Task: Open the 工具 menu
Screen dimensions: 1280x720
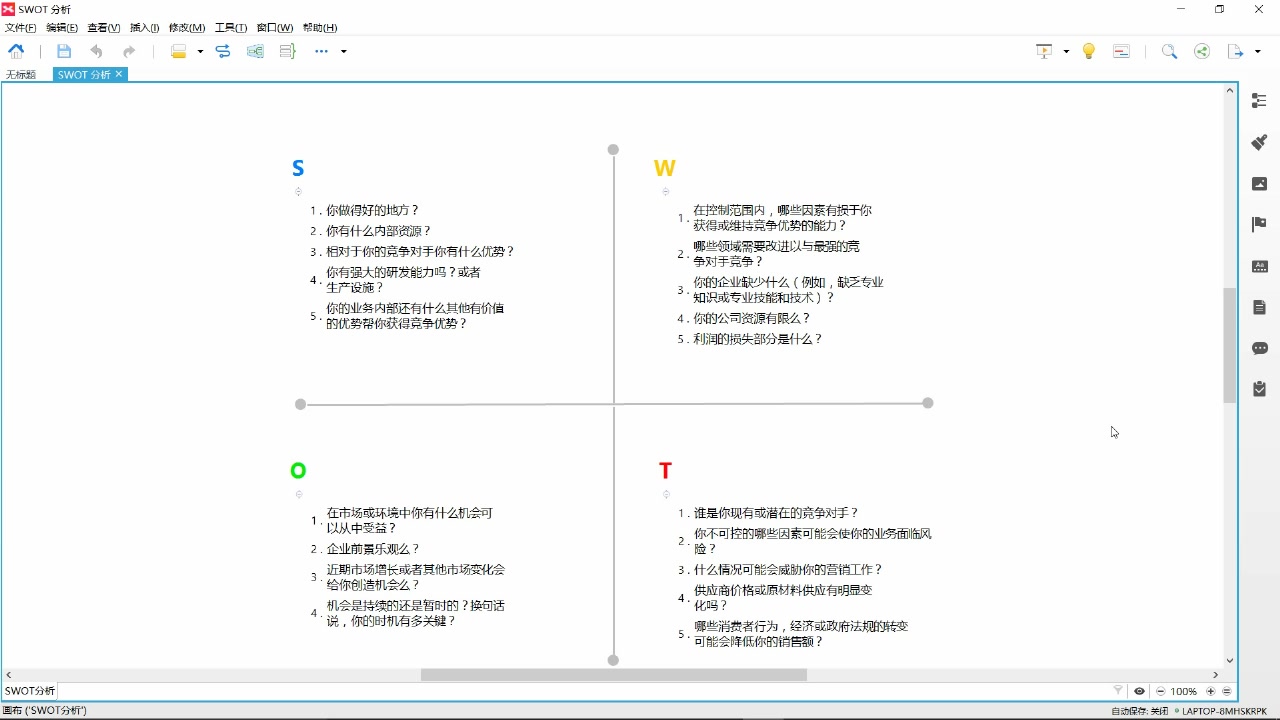Action: 229,27
